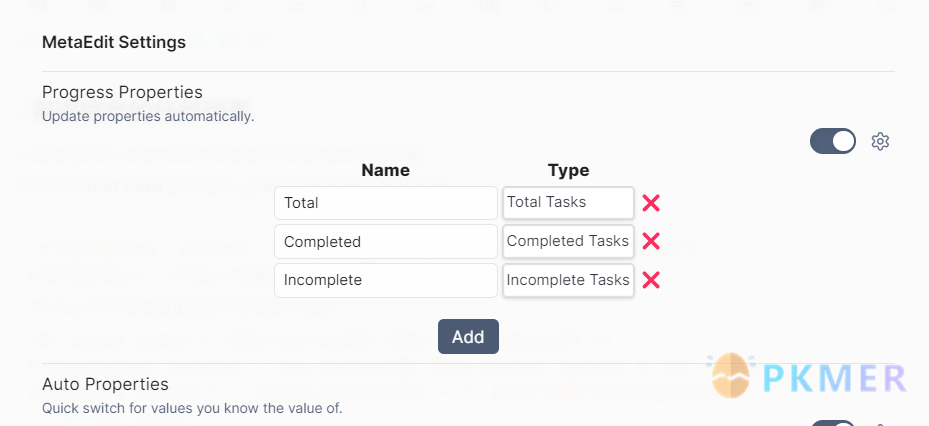
Task: Click the Type column header
Action: point(569,171)
